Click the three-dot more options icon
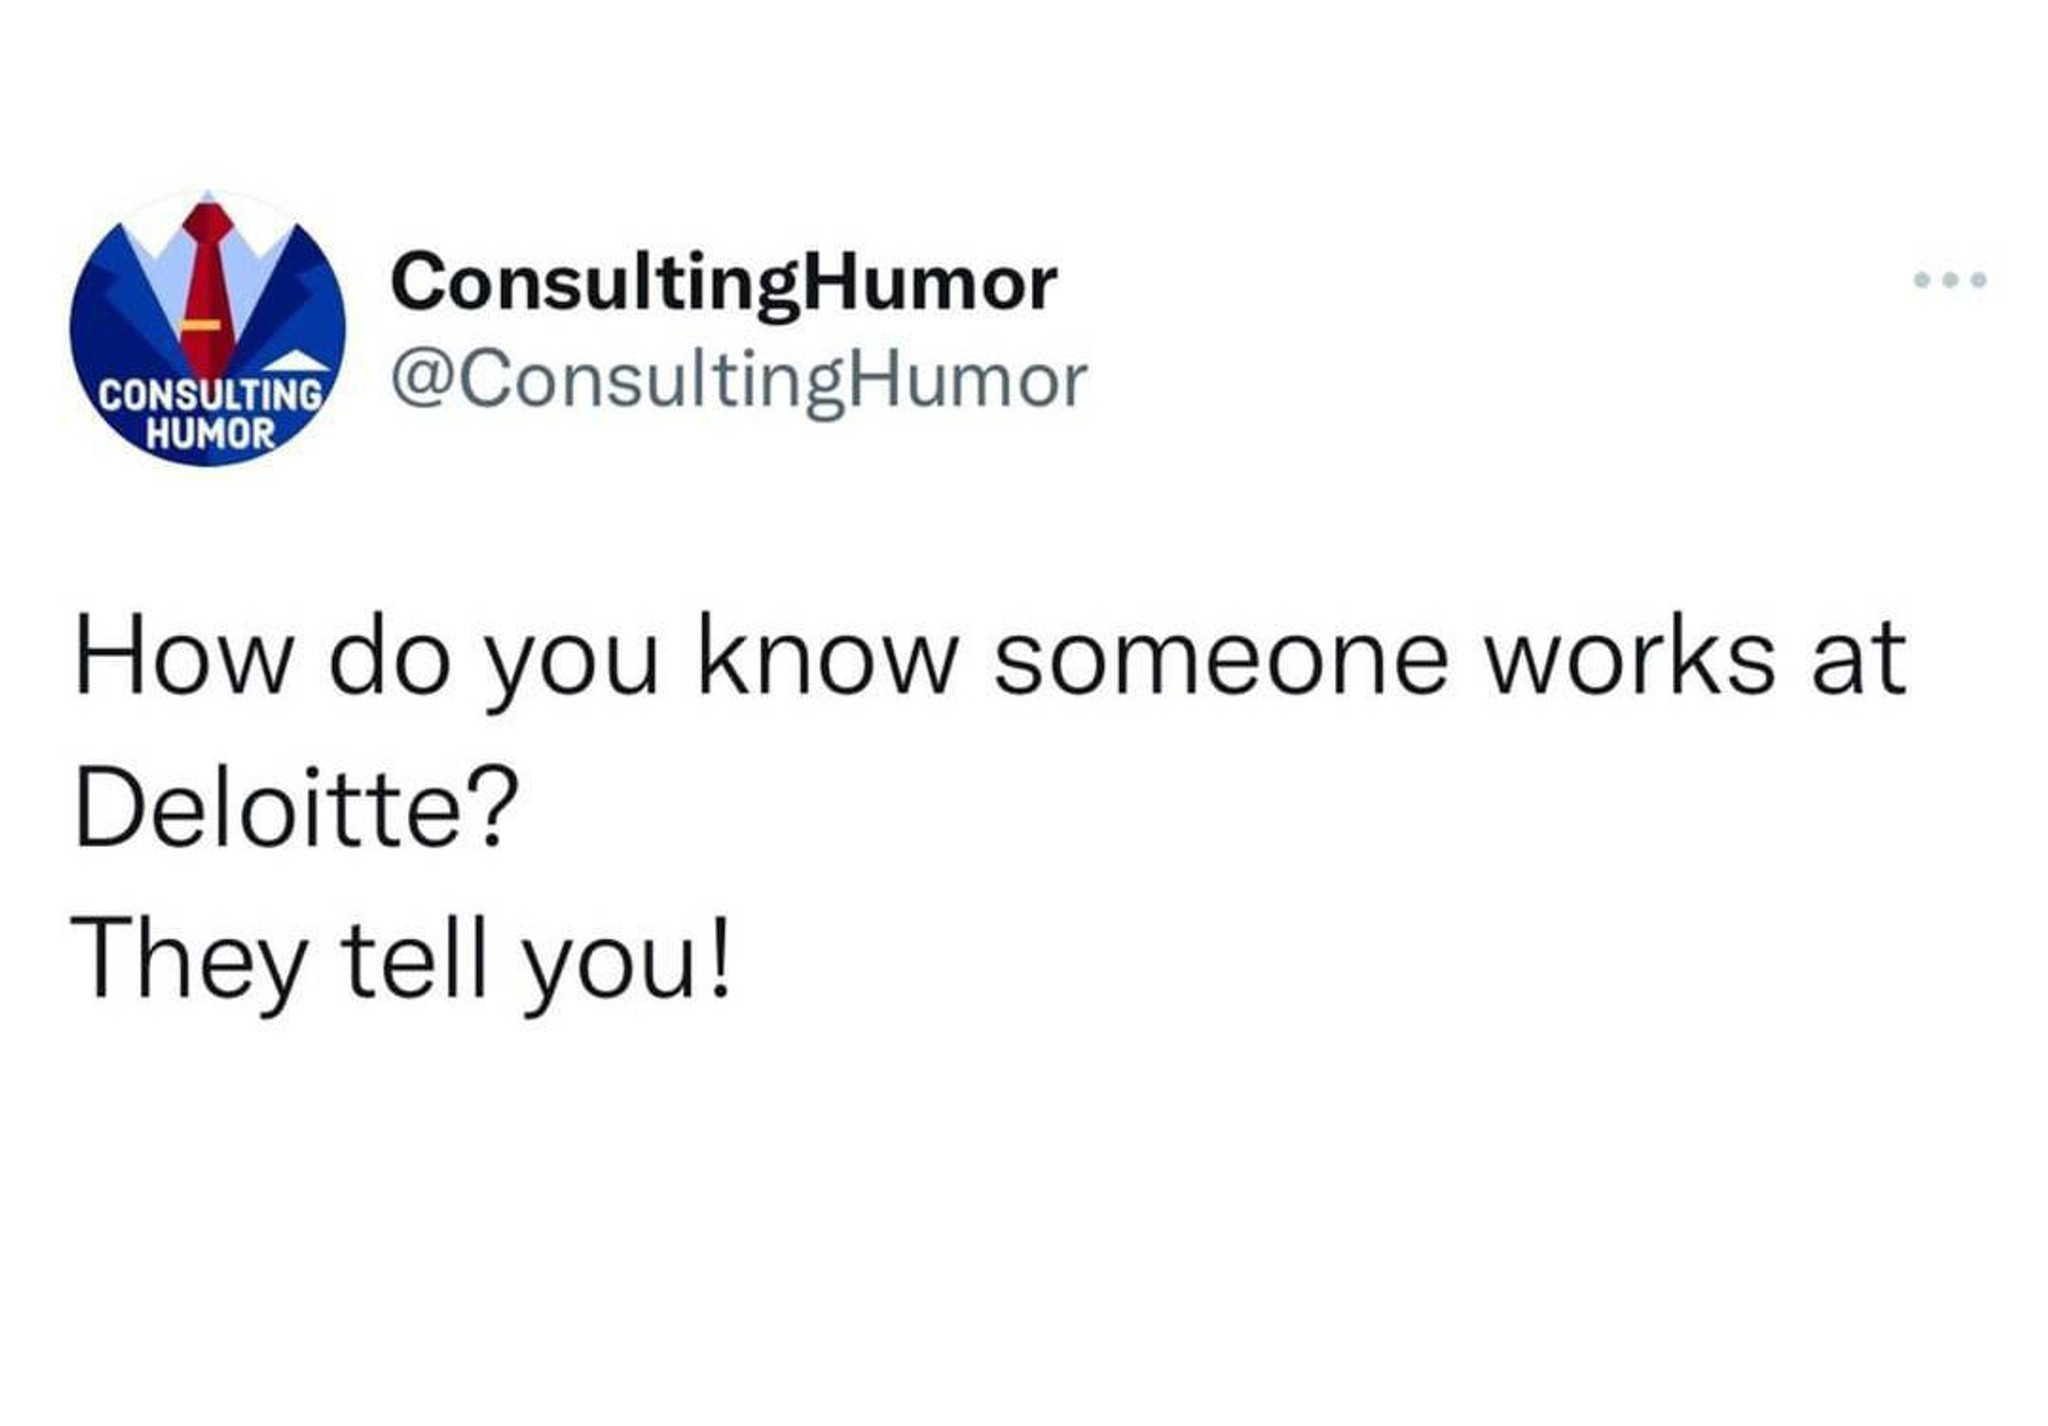Screen dimensions: 2048x1426 (1949, 280)
